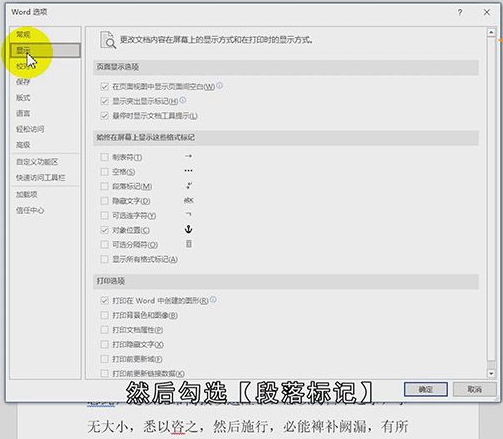
Task: Open the 保存 options category
Action: tap(23, 82)
